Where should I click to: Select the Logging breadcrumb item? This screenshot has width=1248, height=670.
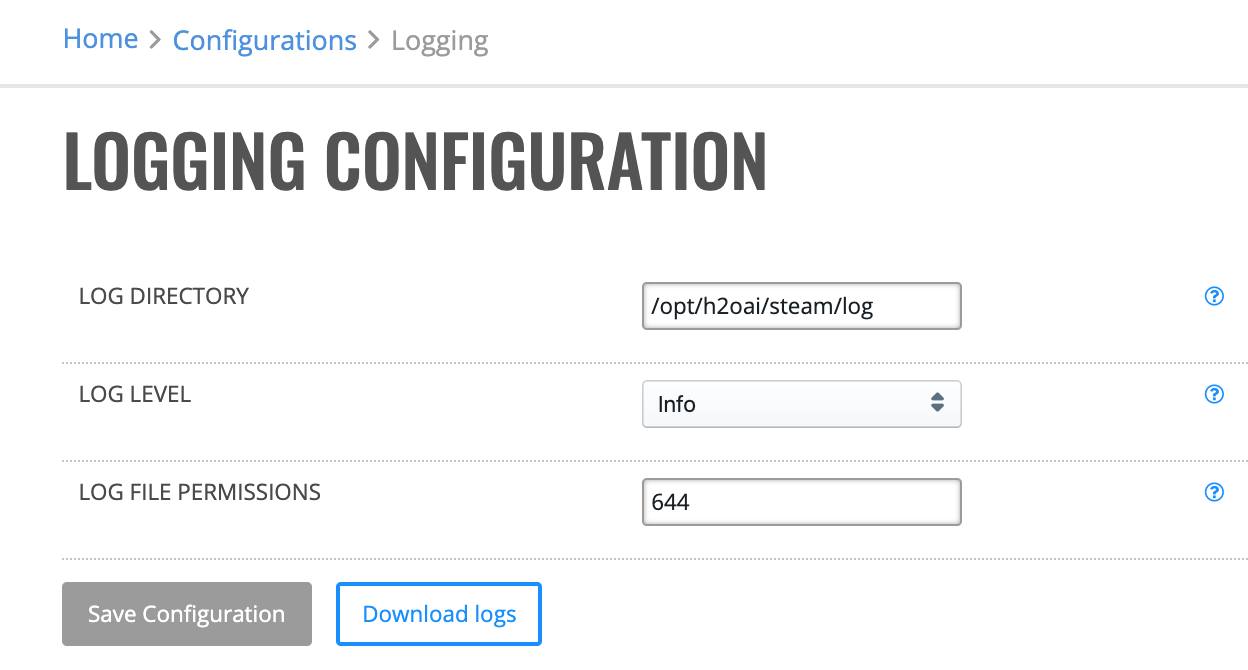[440, 42]
